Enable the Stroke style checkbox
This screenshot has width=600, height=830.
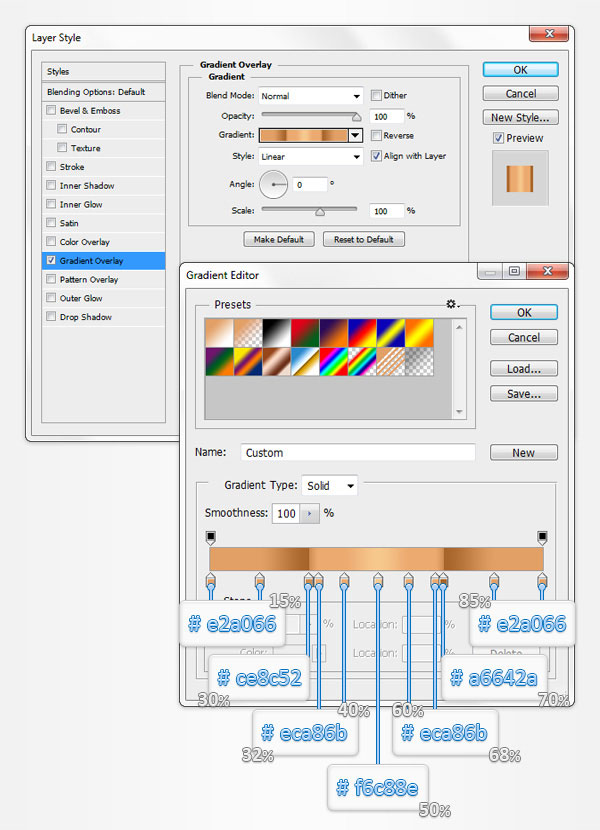coord(51,166)
